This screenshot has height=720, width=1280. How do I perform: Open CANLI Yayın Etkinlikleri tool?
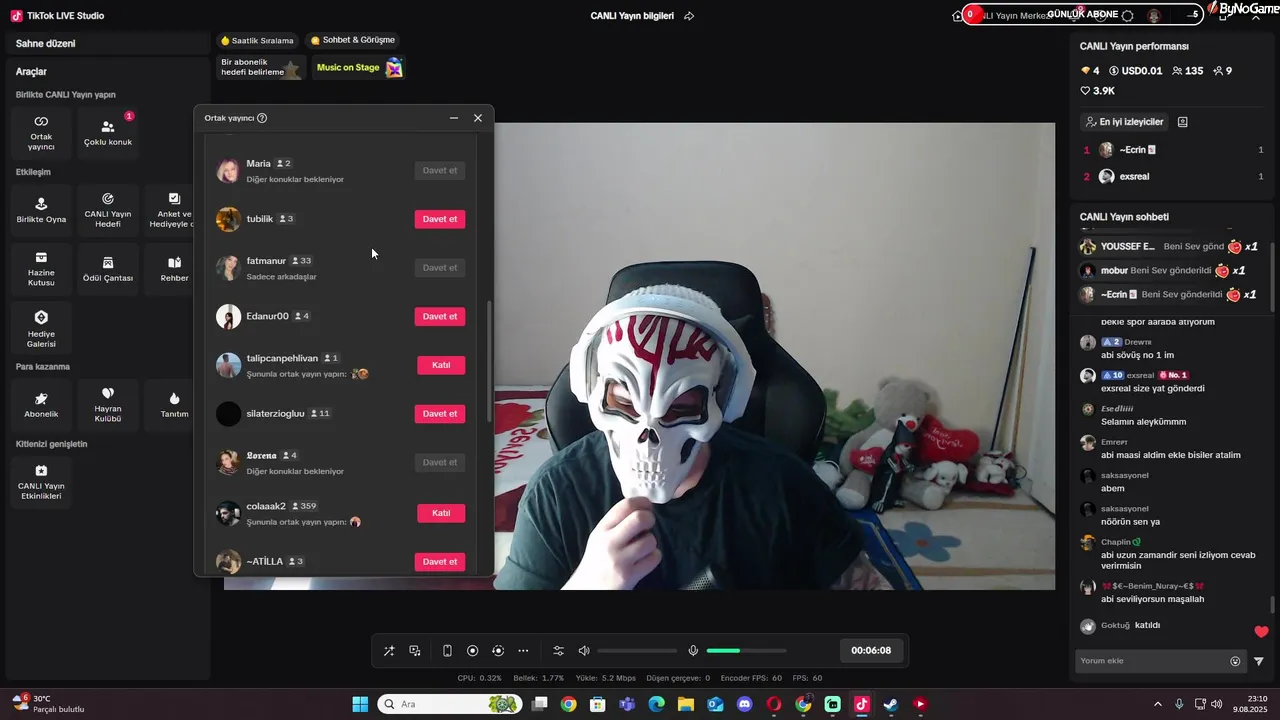(x=41, y=482)
